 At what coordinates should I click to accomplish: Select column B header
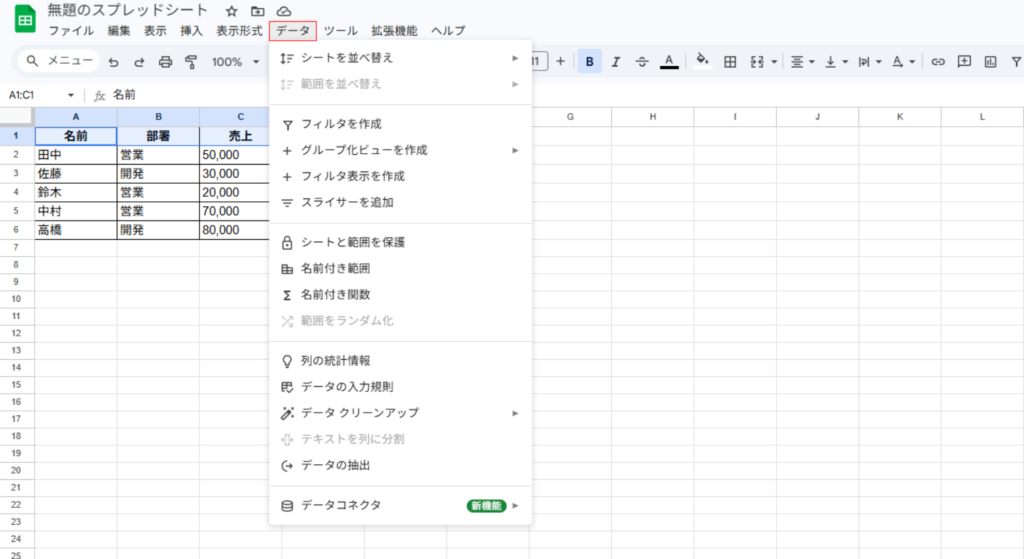[x=158, y=116]
